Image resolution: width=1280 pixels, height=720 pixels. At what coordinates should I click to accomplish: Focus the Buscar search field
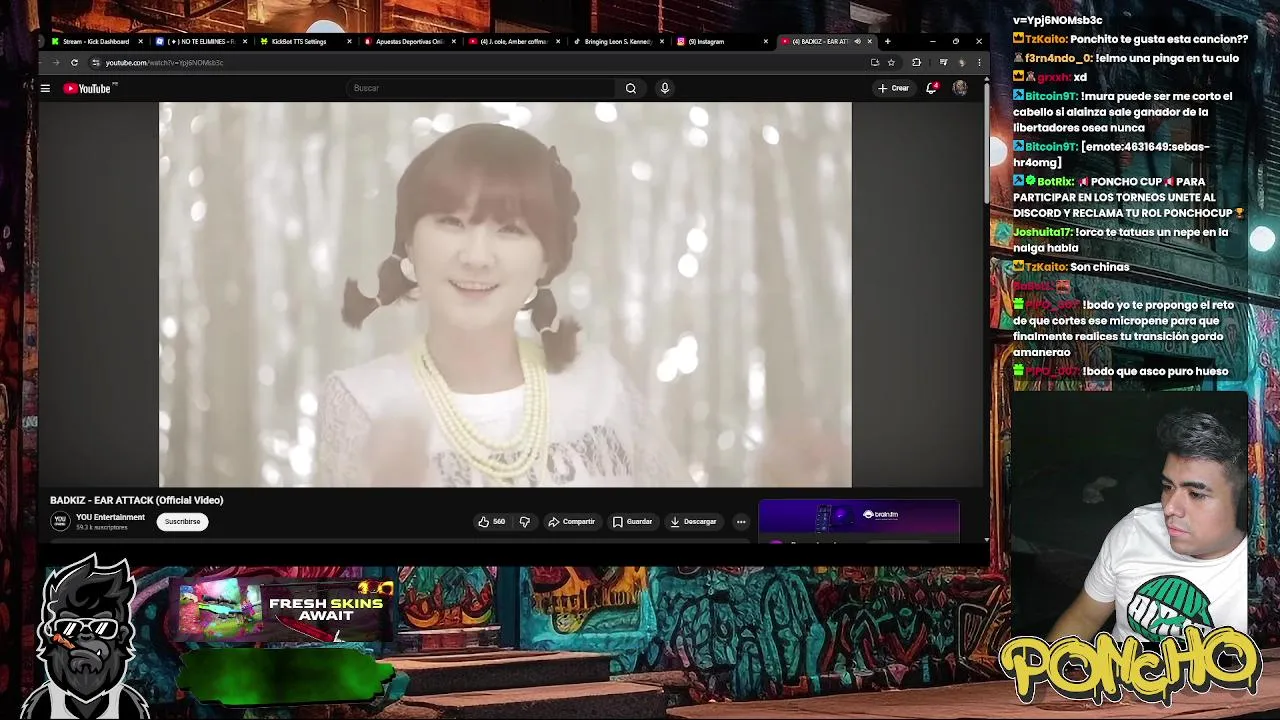click(480, 88)
